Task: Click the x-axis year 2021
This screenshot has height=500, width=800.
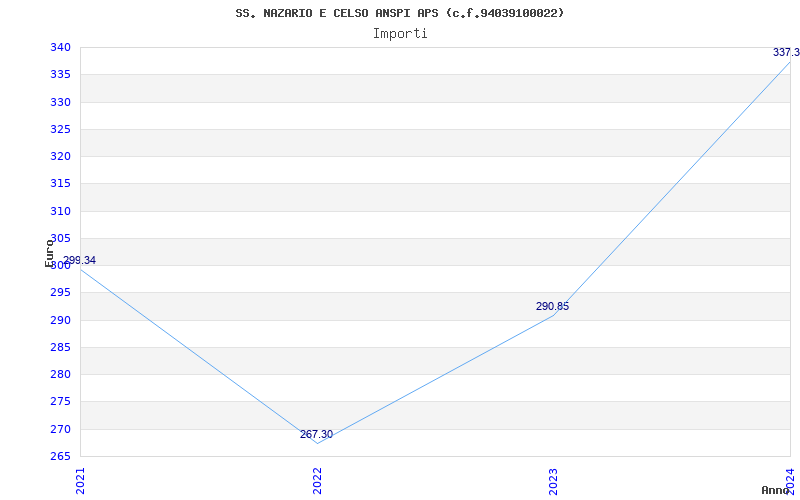Action: tap(80, 481)
